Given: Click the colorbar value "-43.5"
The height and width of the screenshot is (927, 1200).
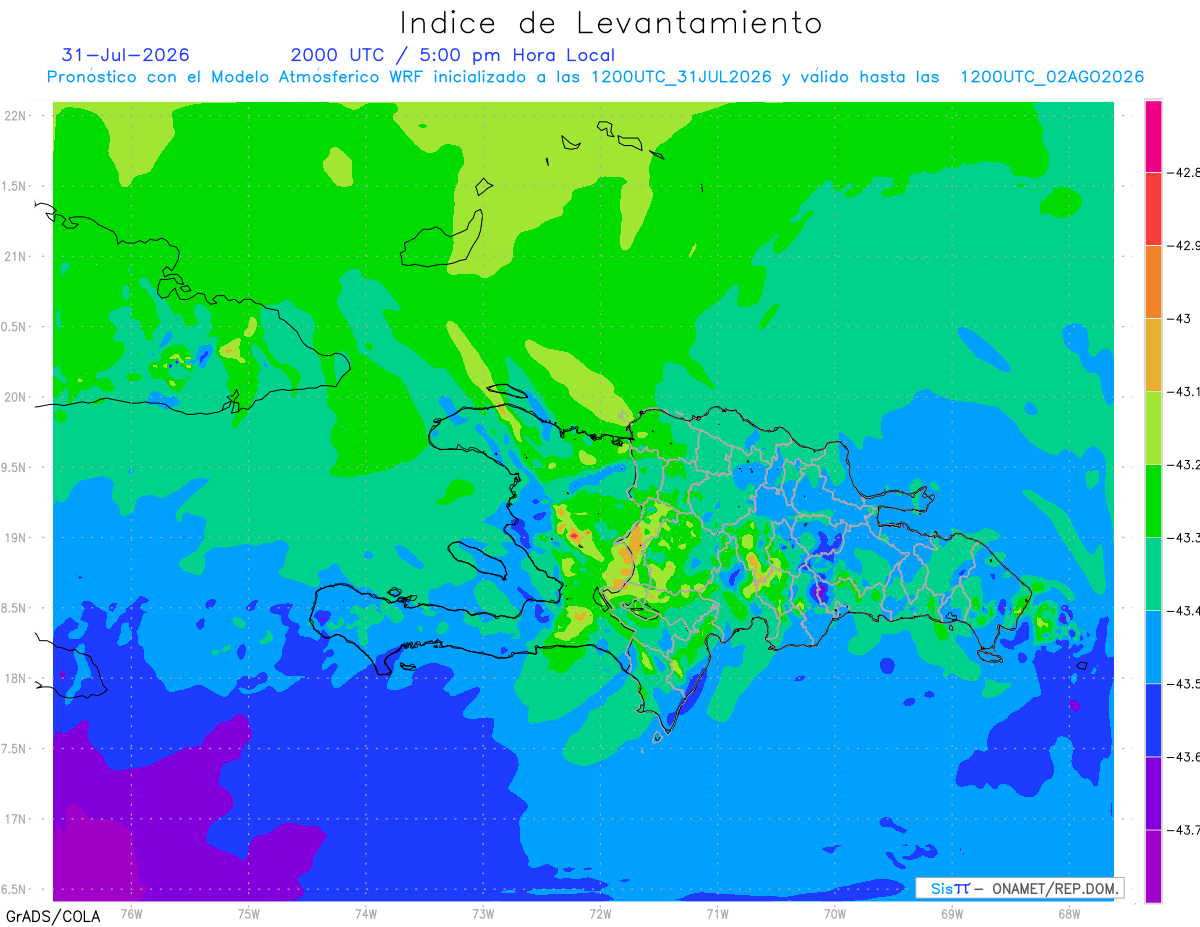Looking at the screenshot, I should point(1183,684).
